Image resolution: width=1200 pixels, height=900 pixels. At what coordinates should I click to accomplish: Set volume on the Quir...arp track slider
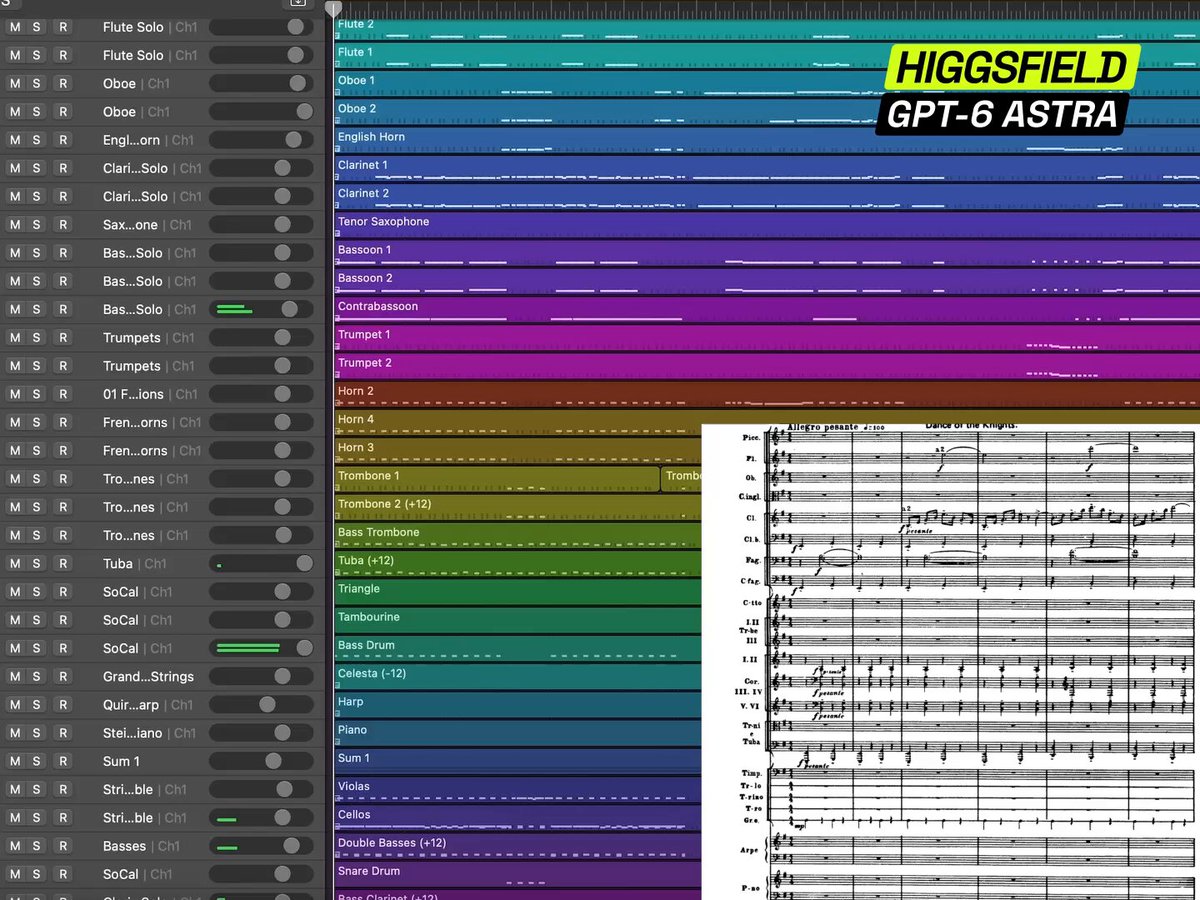coord(261,705)
